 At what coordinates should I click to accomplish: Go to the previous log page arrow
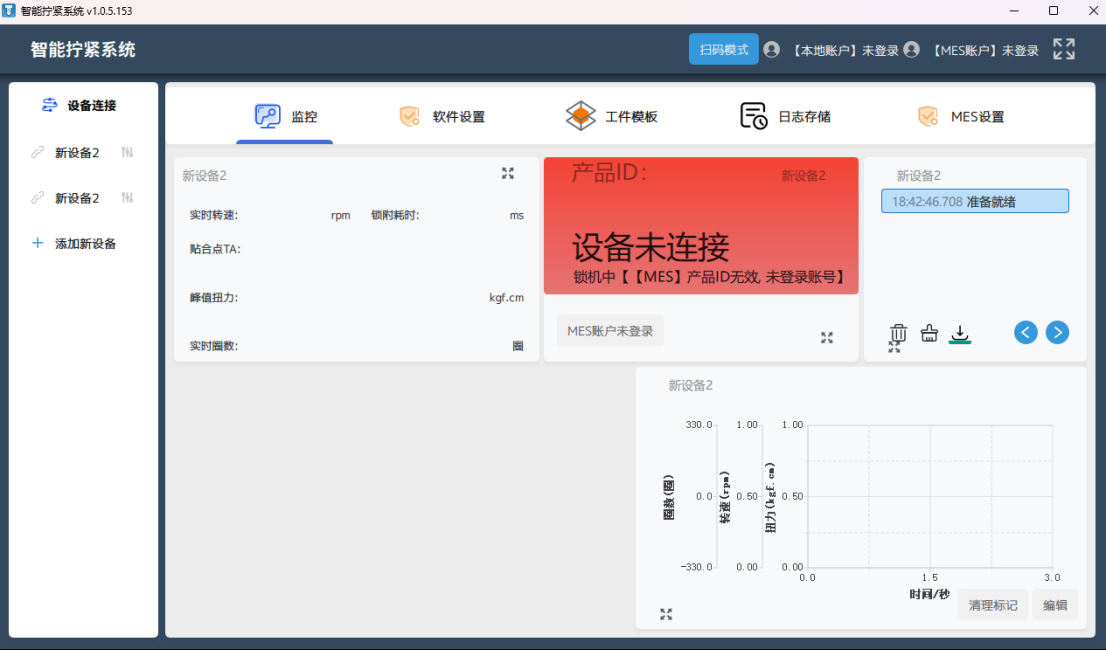[1026, 332]
